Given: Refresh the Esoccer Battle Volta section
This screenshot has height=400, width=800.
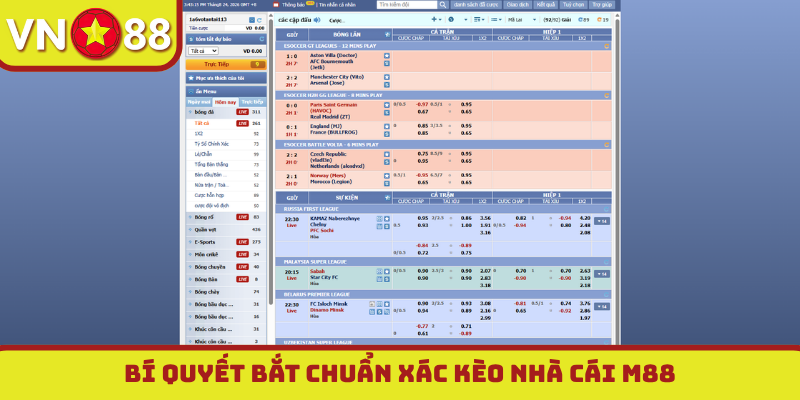Looking at the screenshot, I should (x=607, y=145).
